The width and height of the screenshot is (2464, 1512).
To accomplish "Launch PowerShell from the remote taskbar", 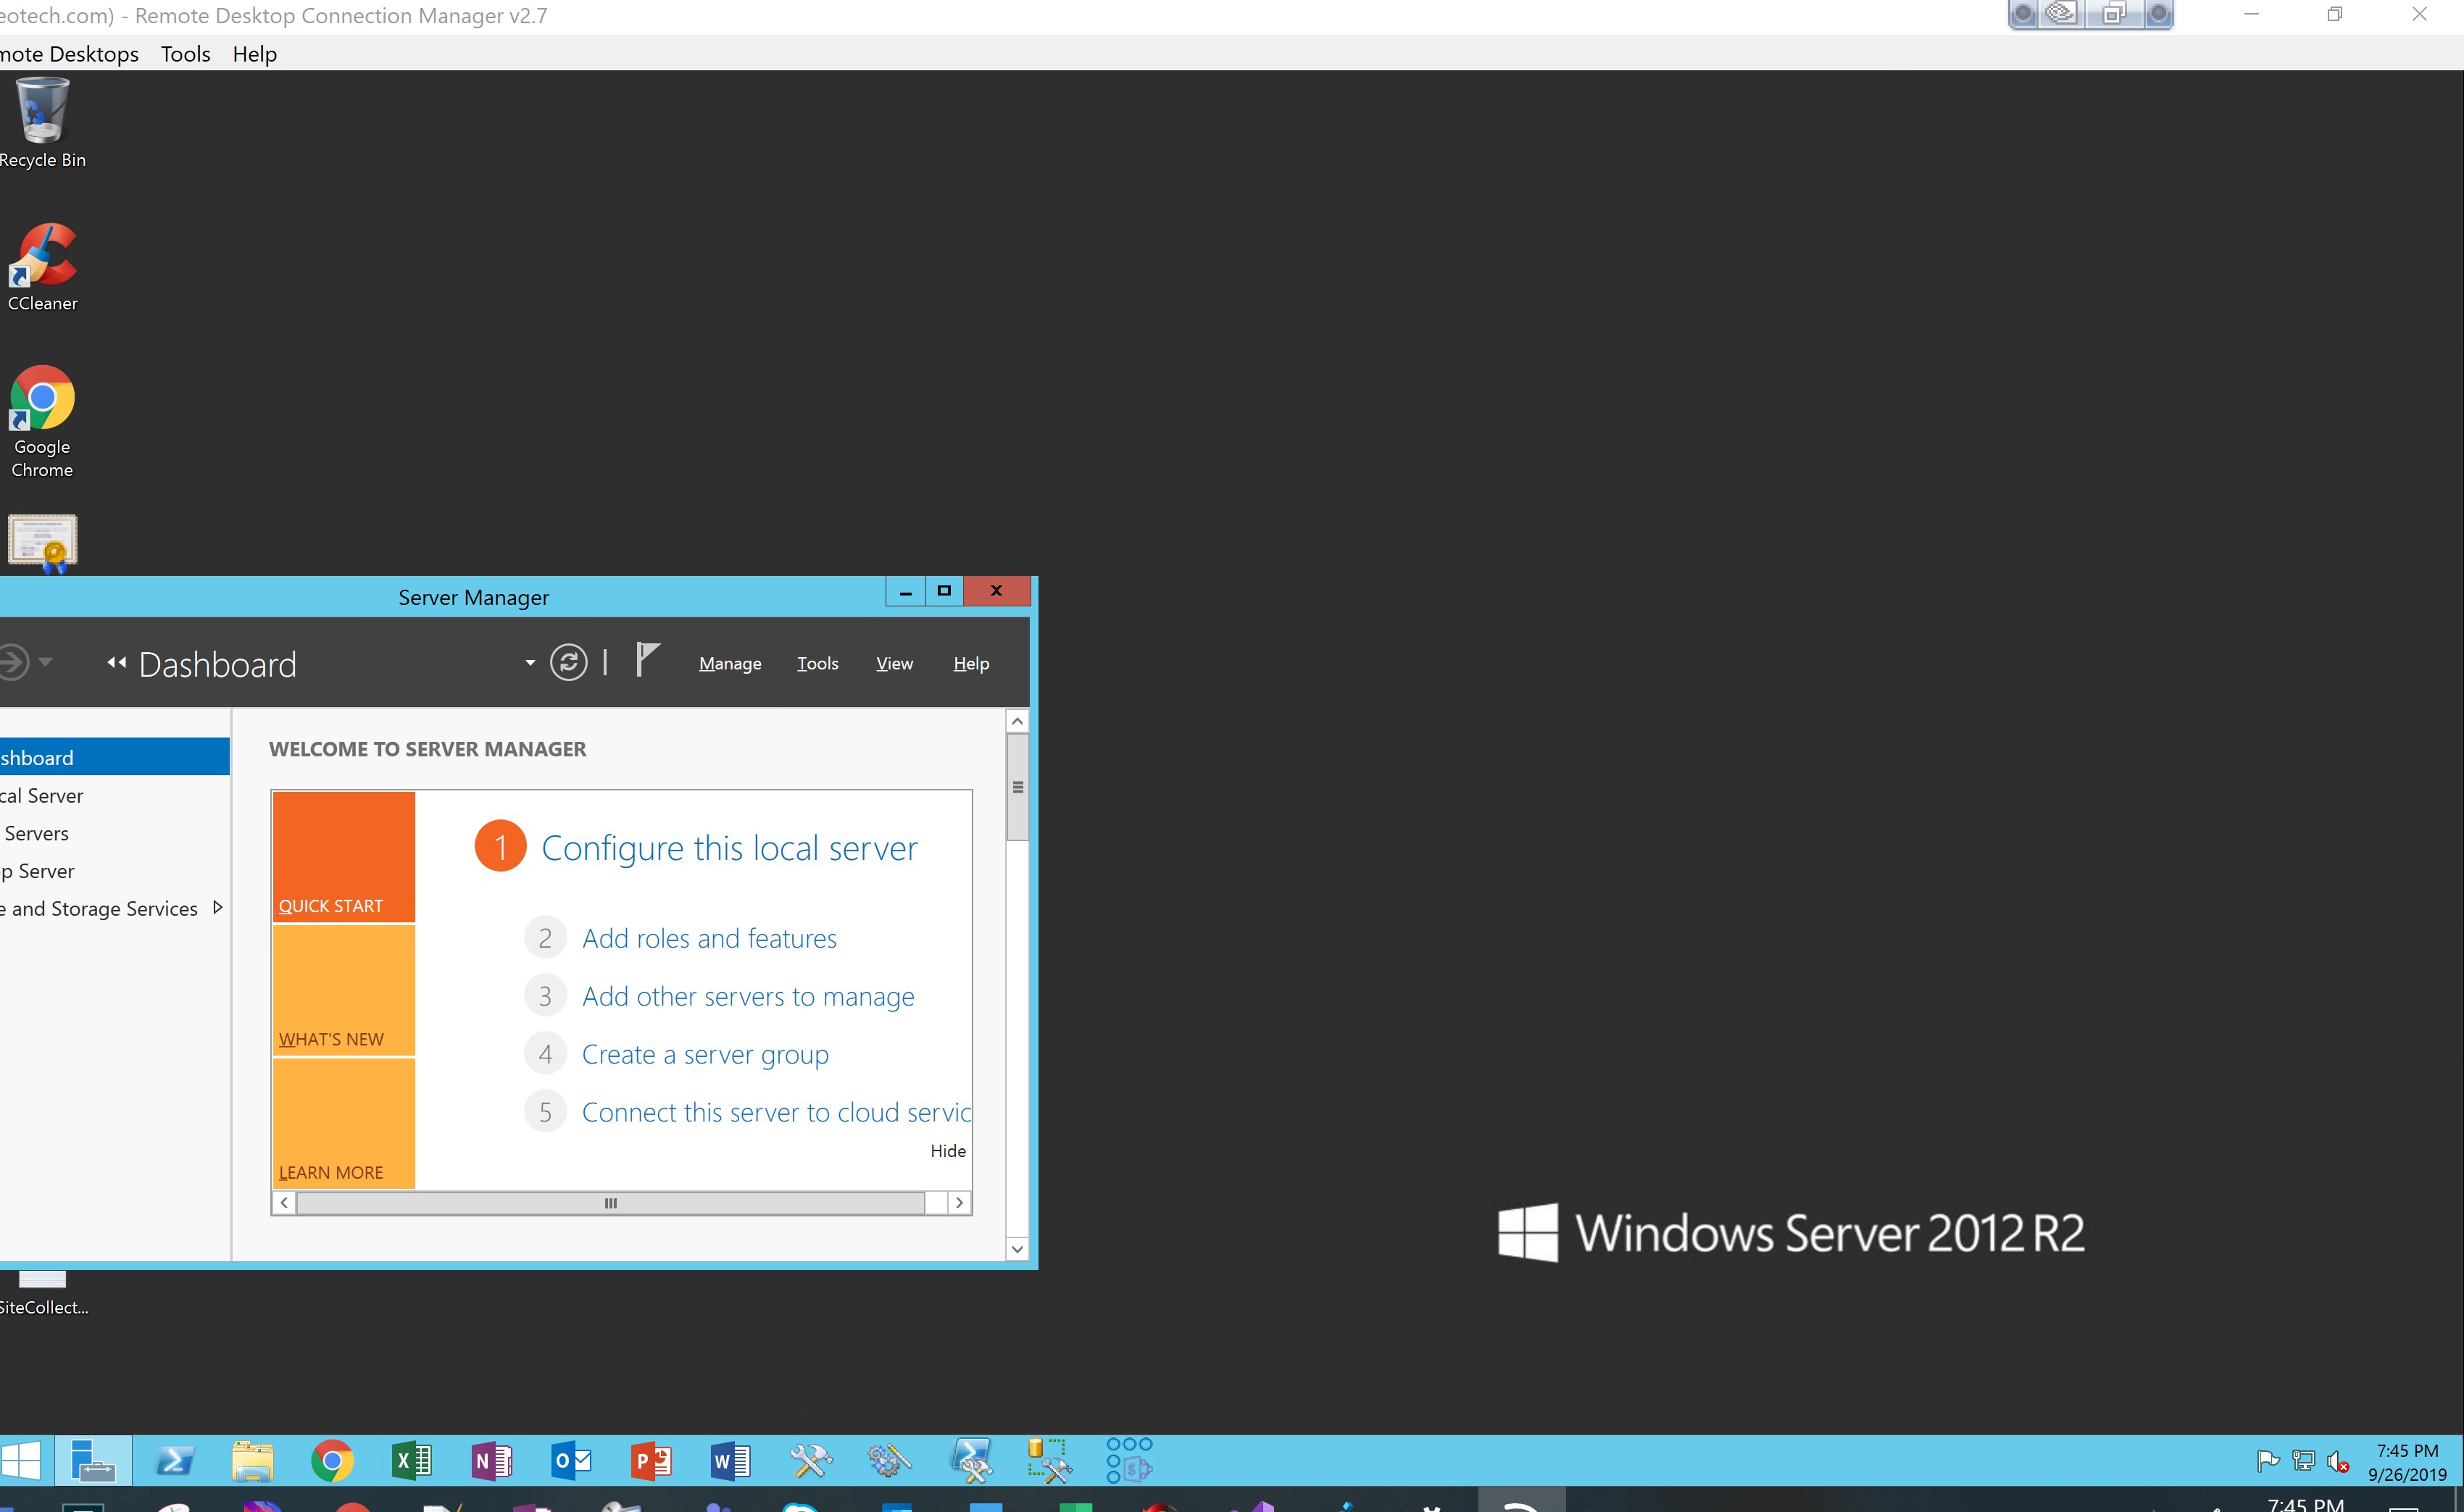I will click(174, 1461).
